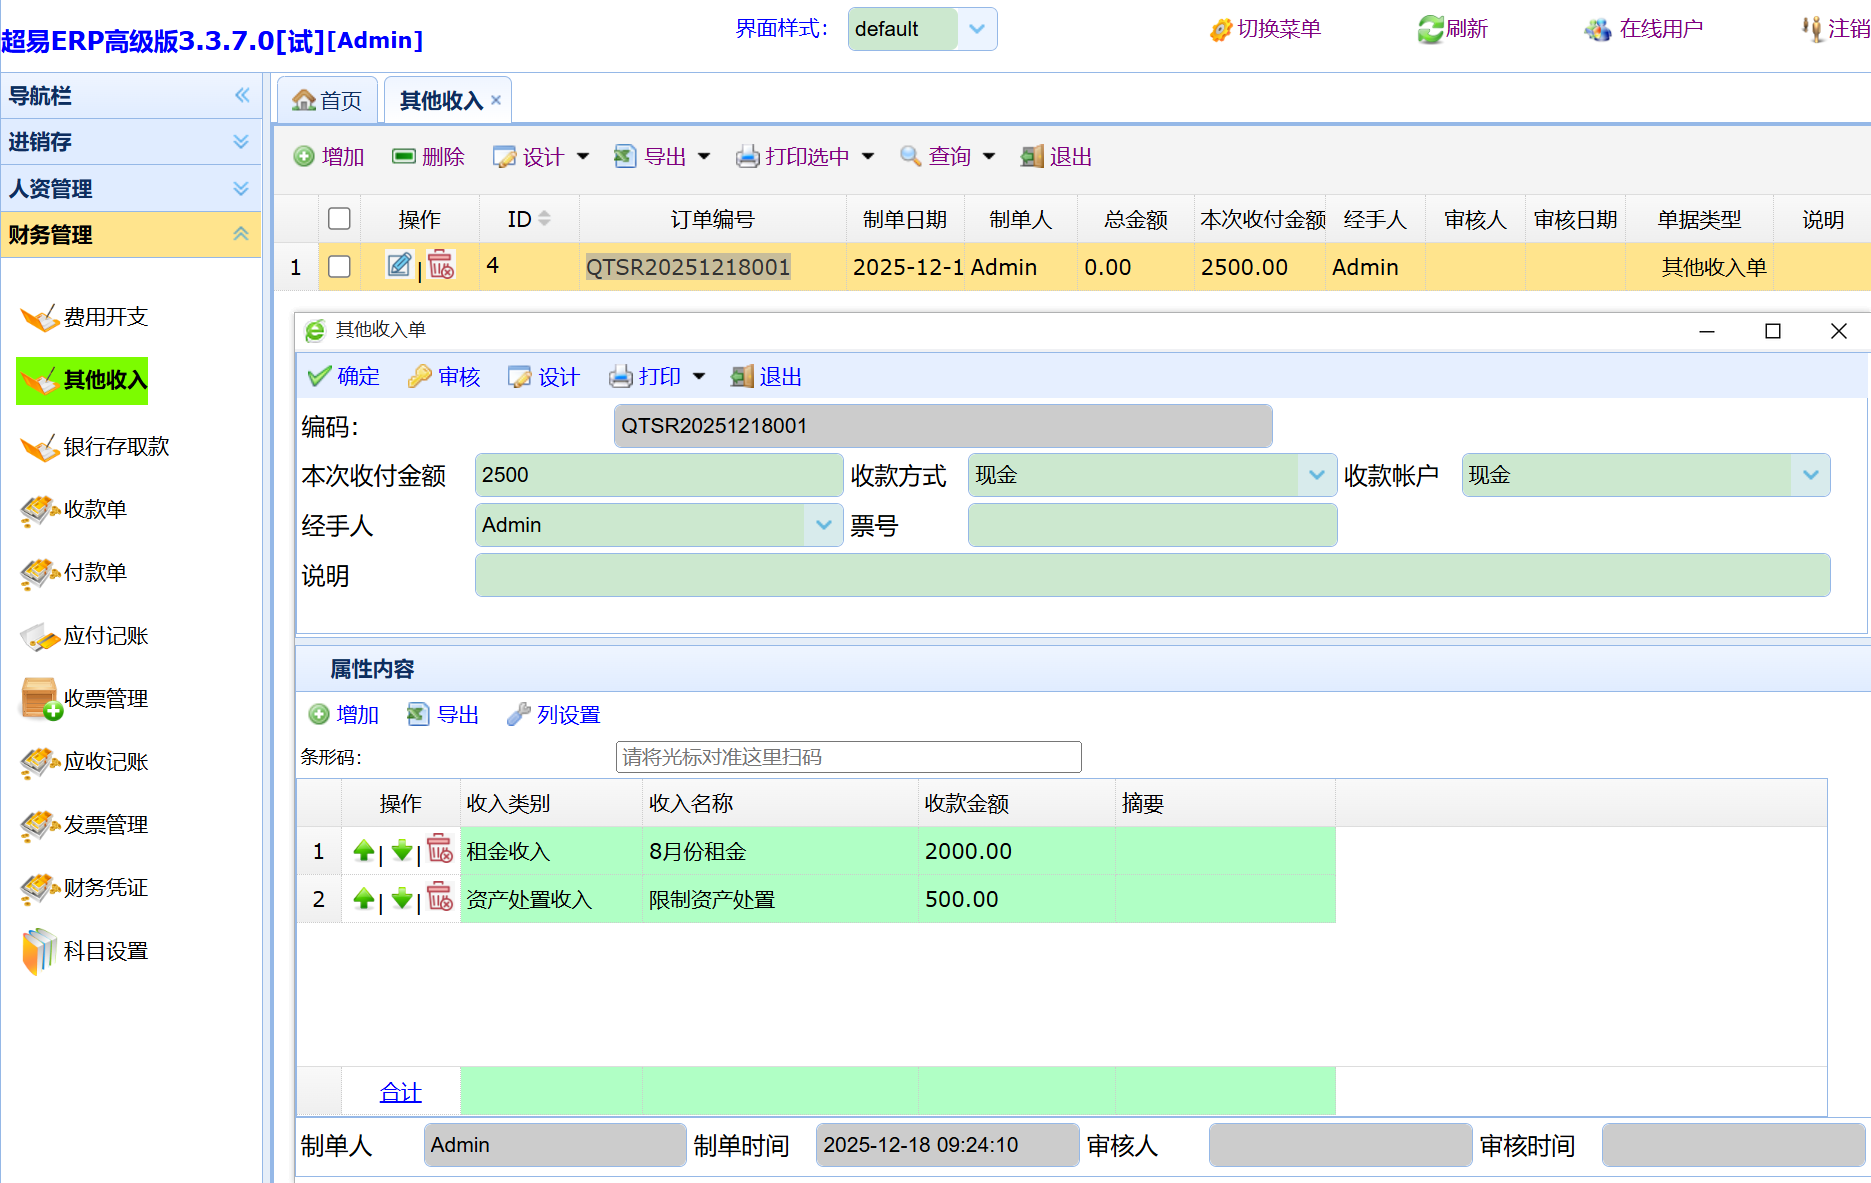Click the delete icon in order row 1
Screen dimensions: 1871x1183
(x=440, y=265)
